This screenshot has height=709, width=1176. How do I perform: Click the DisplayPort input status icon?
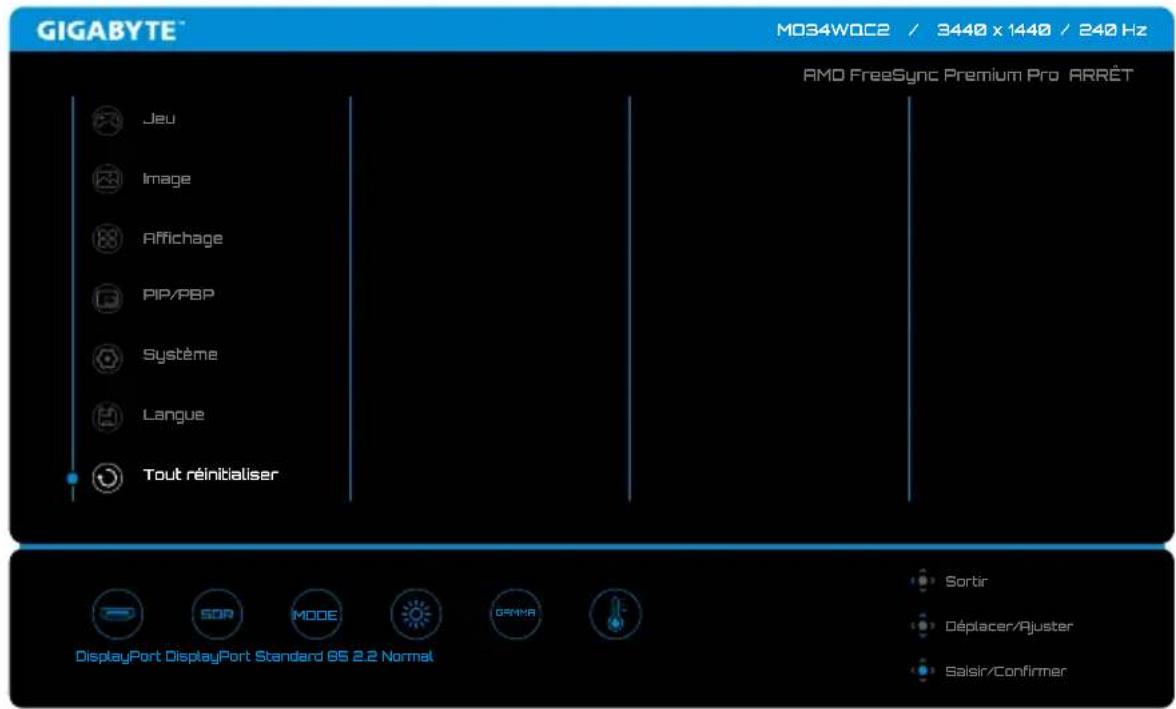[118, 614]
